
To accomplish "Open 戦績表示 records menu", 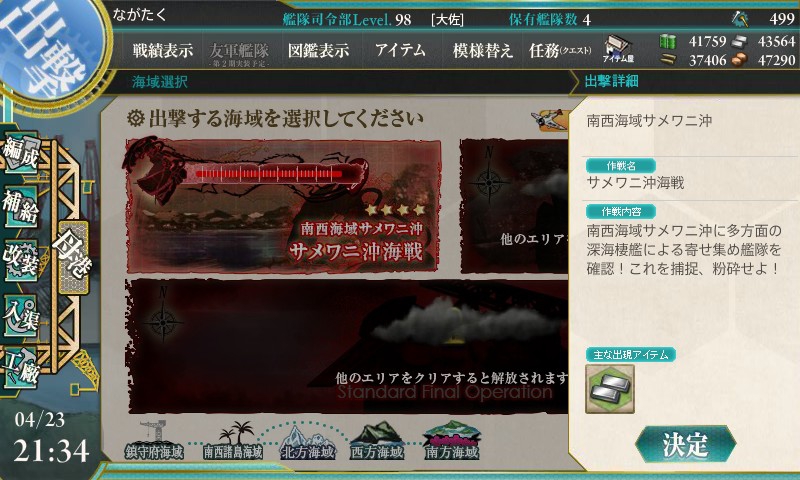I will click(x=163, y=50).
